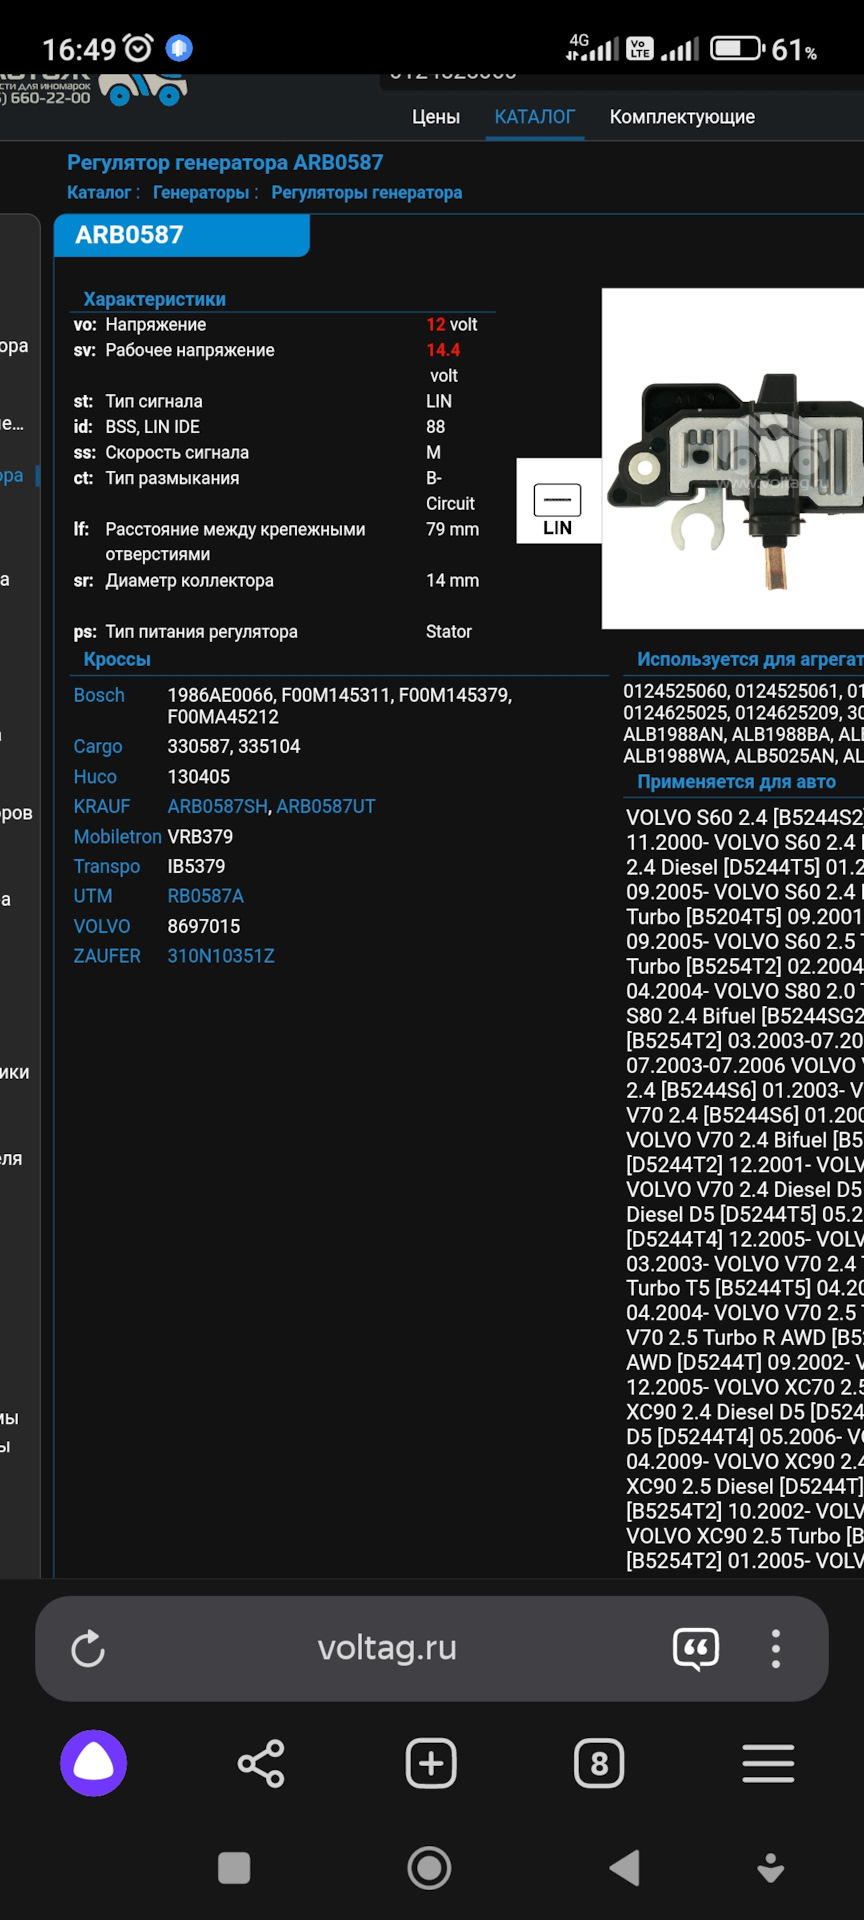This screenshot has width=864, height=1920.
Task: Select the Transpo number IB5379
Action: (196, 866)
